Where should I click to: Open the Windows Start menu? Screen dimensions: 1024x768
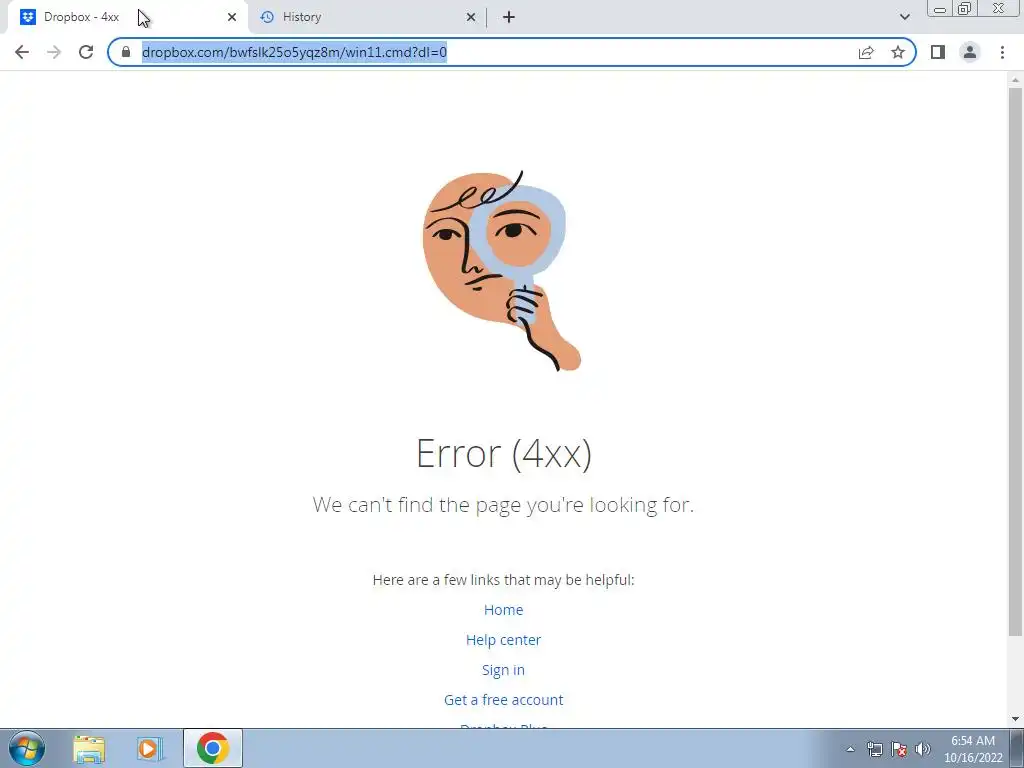click(27, 748)
